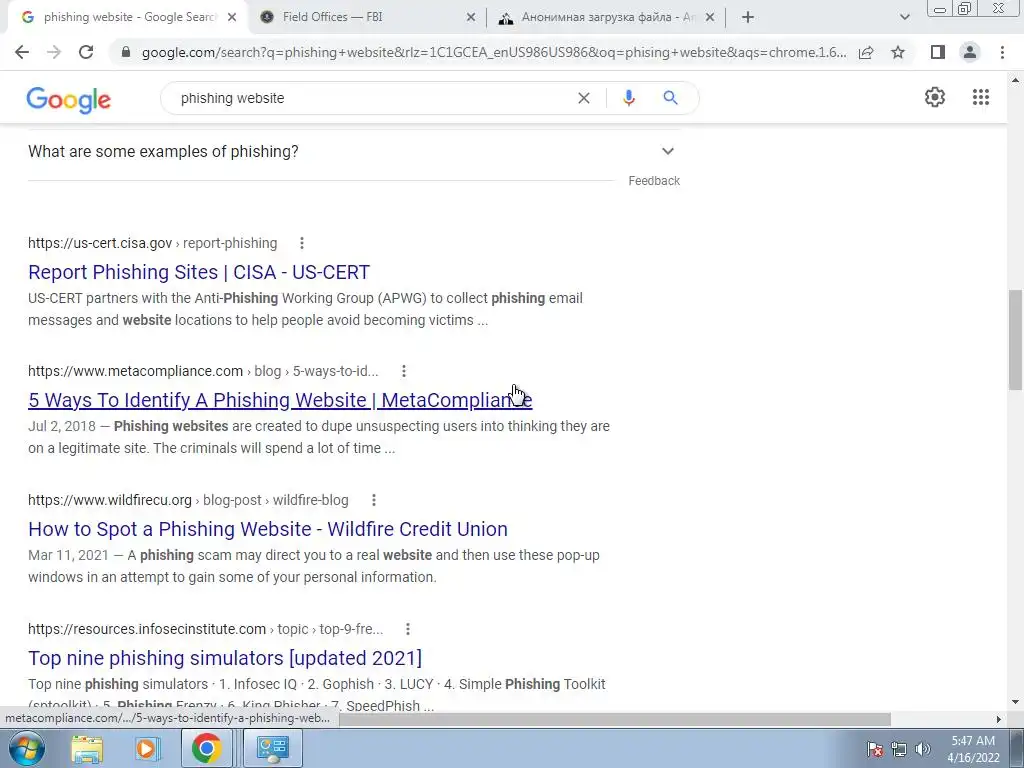Open the Chrome three-dot menu

pos(1002,52)
